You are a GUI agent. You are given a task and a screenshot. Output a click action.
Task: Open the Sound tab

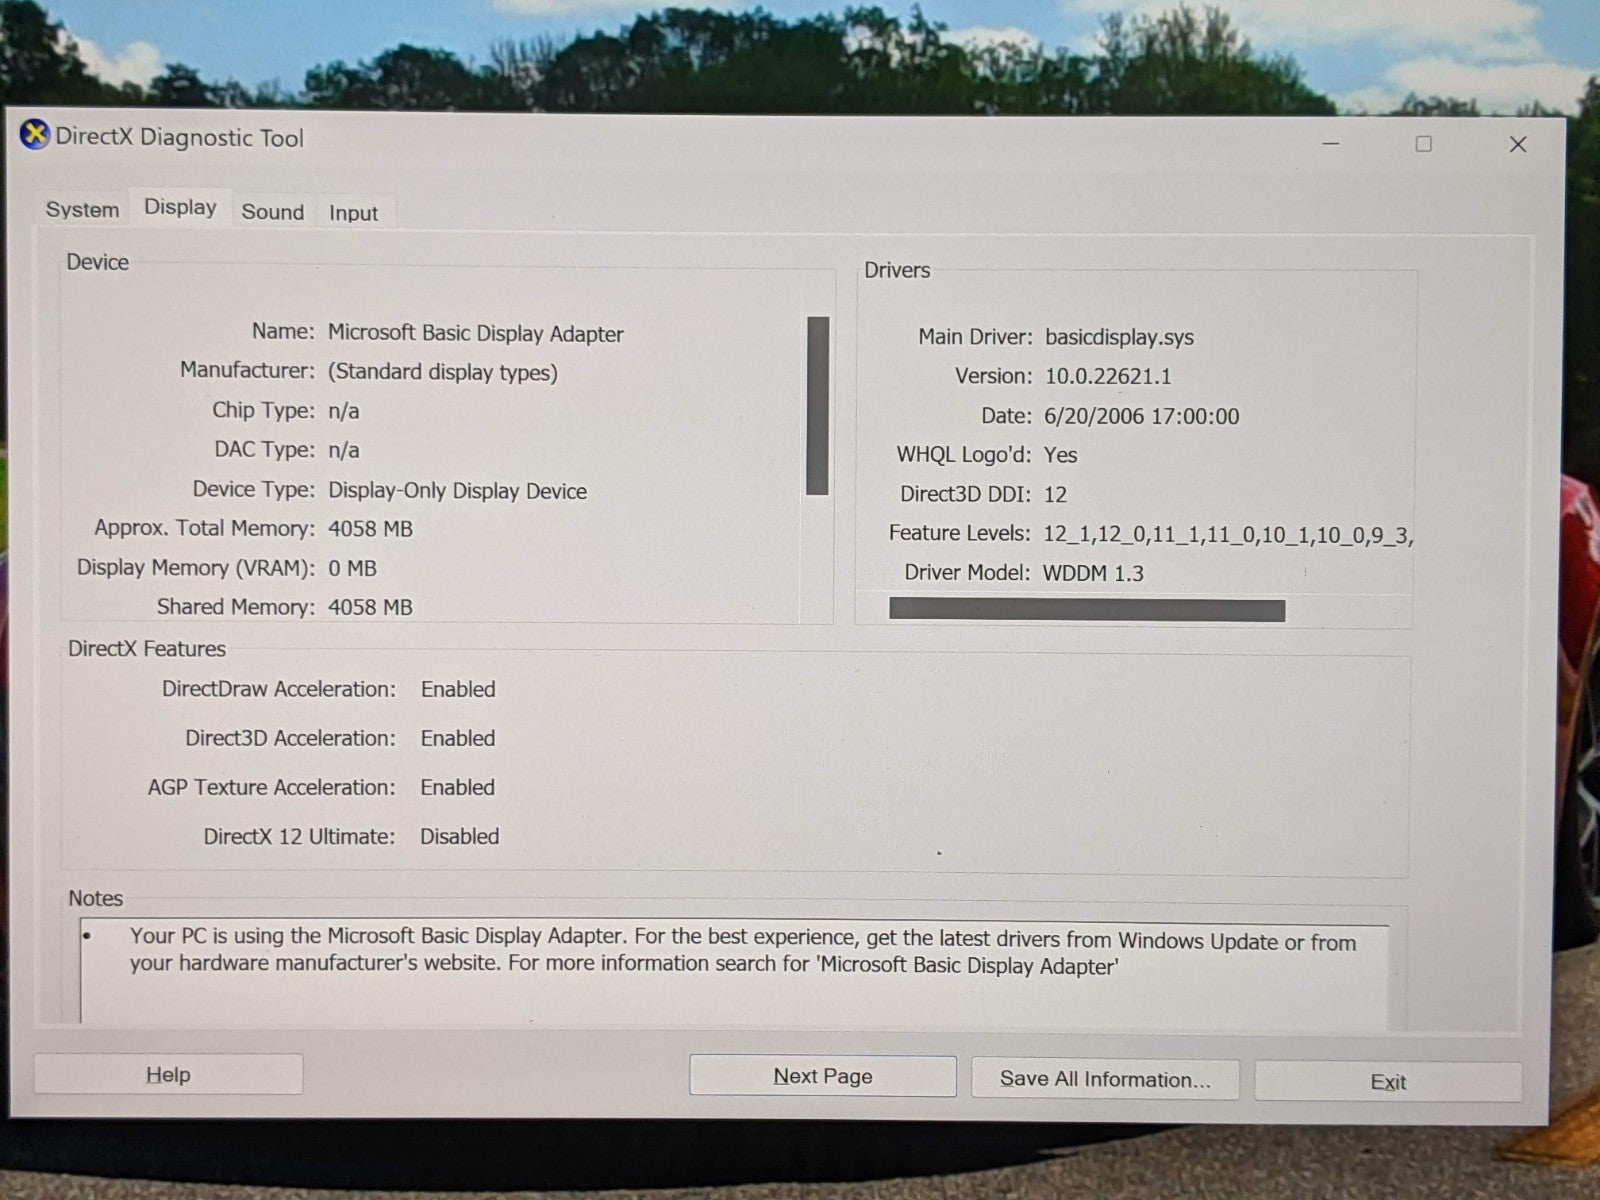click(x=272, y=212)
